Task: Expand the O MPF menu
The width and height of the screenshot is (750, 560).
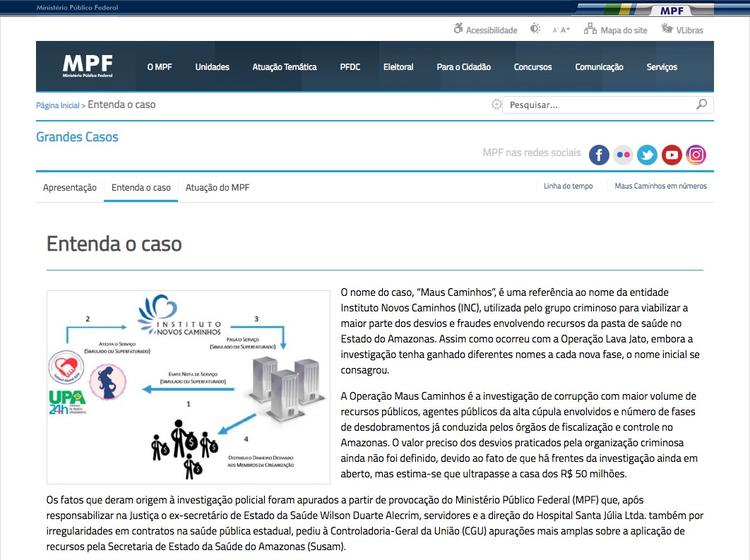Action: coord(159,67)
